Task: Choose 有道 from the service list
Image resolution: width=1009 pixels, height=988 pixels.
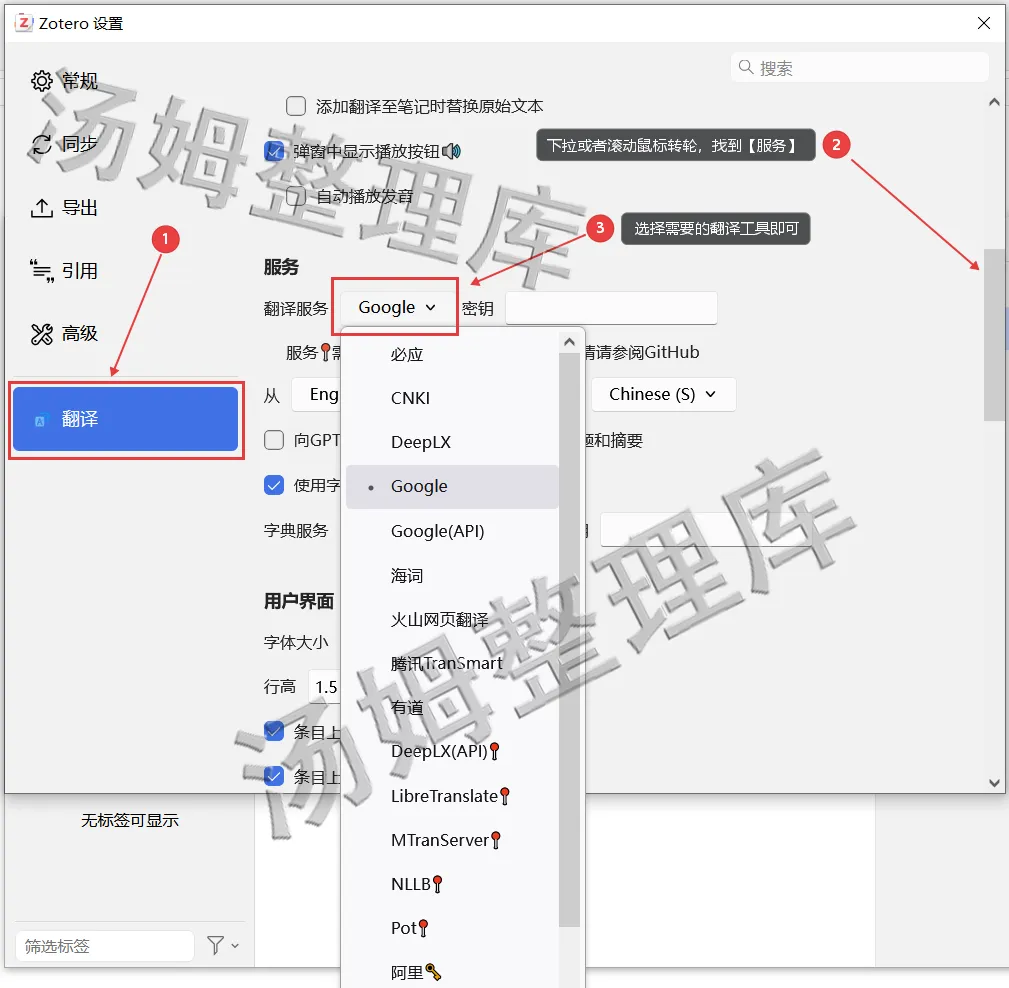Action: [x=452, y=707]
